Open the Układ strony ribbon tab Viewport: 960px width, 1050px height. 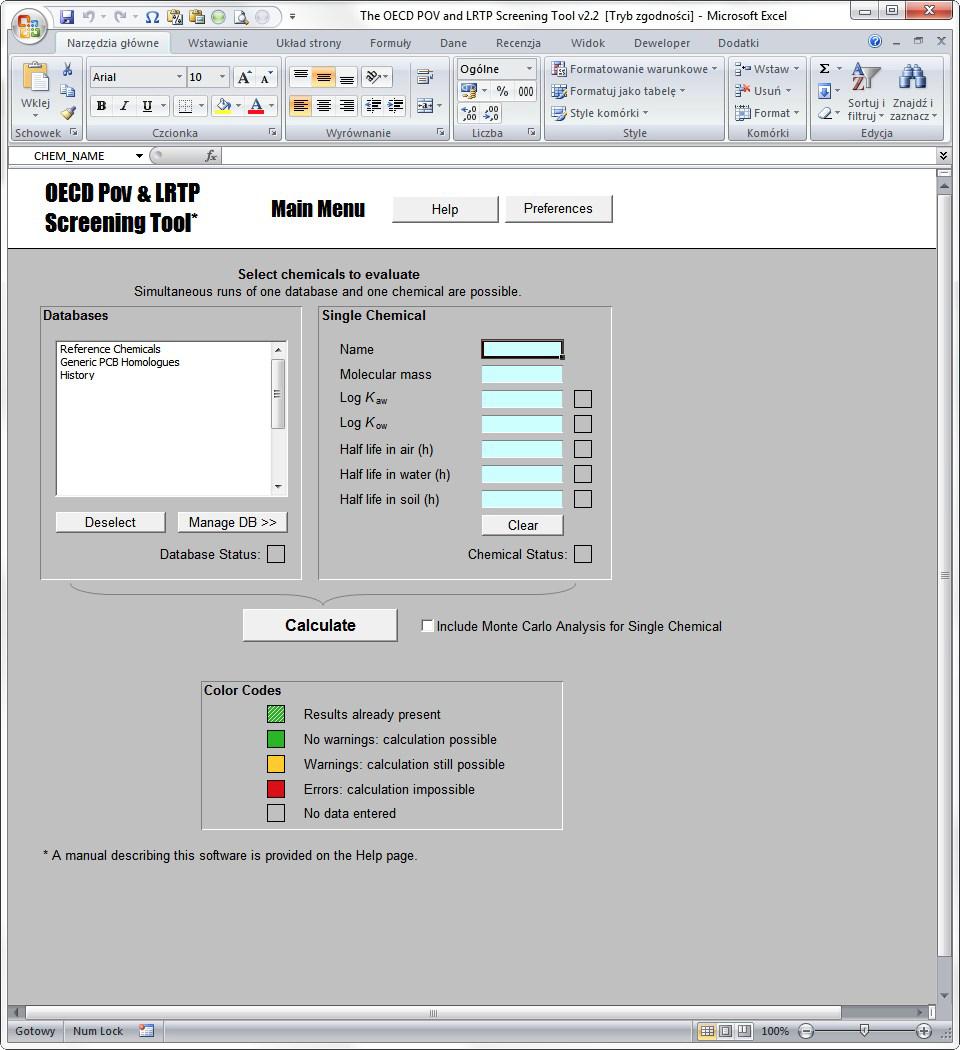coord(309,43)
